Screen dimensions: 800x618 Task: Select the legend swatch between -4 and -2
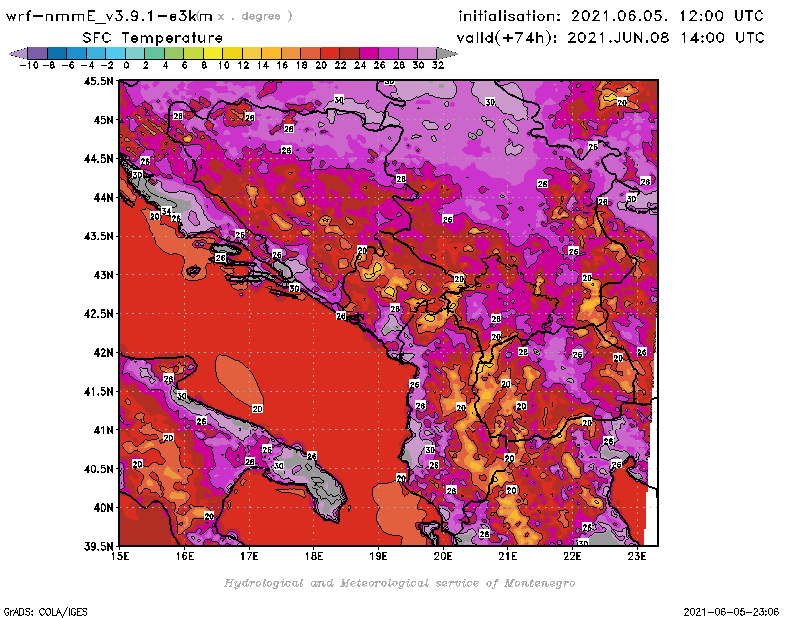coord(96,53)
